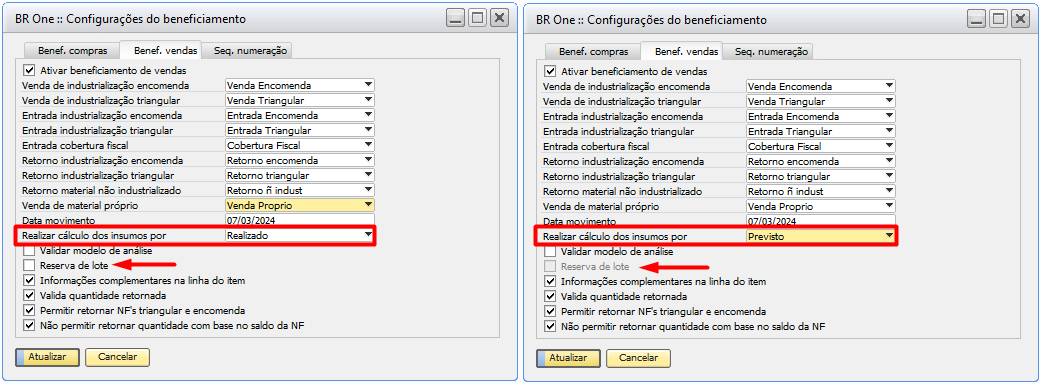Viewport: 1040px width, 384px height.
Task: Open Retorno industrialização triangular dropdown, left window
Action: coord(300,175)
